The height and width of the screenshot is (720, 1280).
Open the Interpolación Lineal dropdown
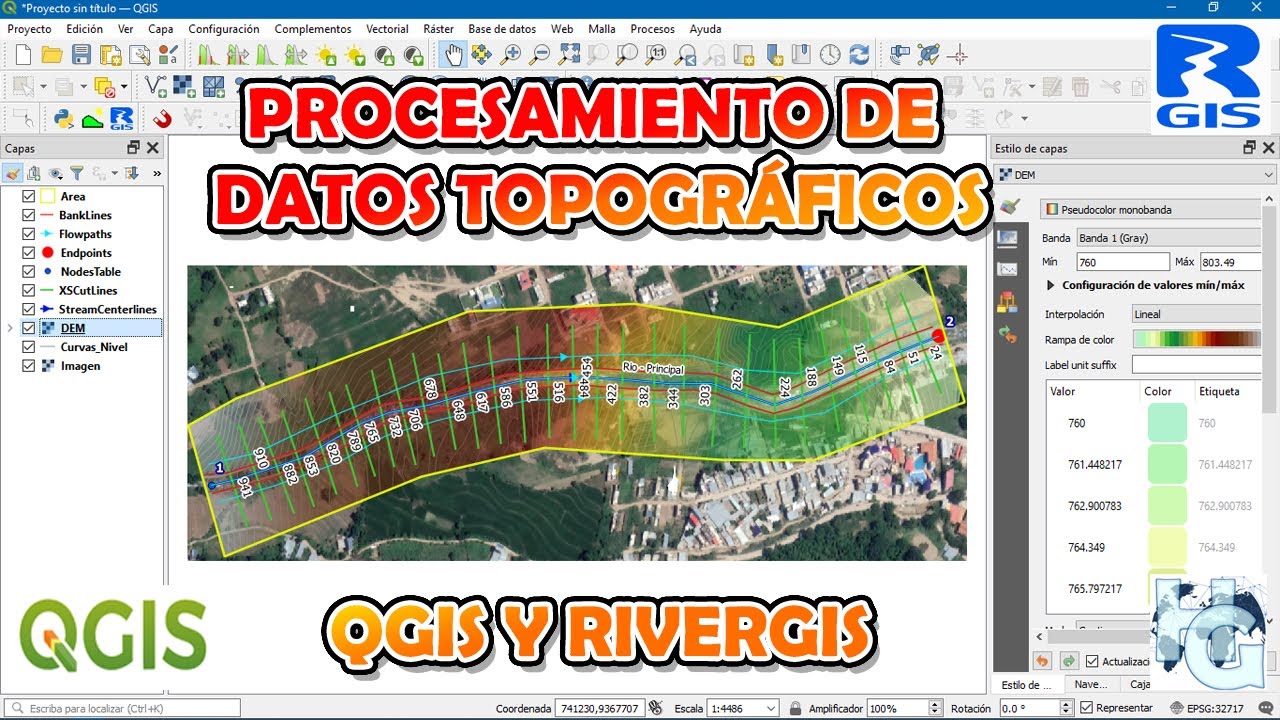coord(1195,314)
